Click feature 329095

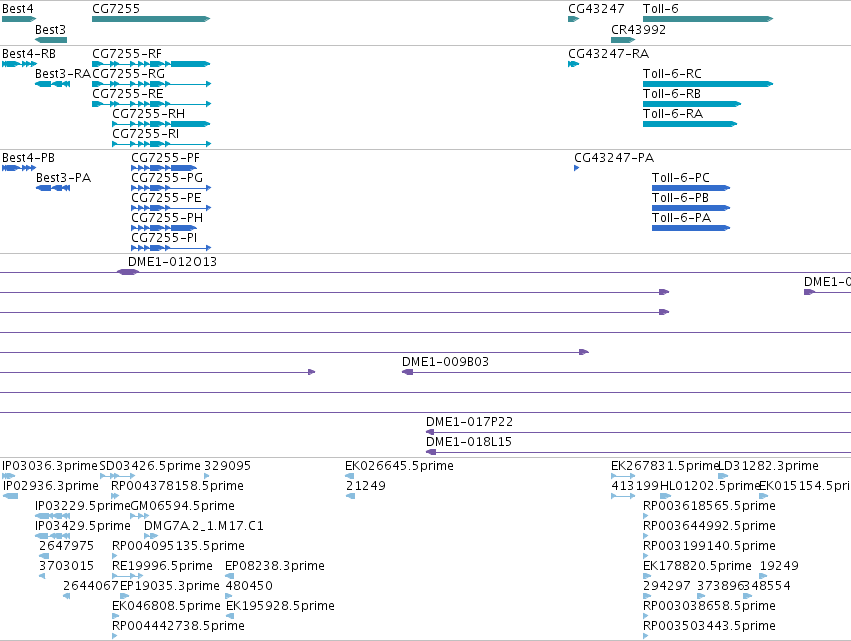206,476
